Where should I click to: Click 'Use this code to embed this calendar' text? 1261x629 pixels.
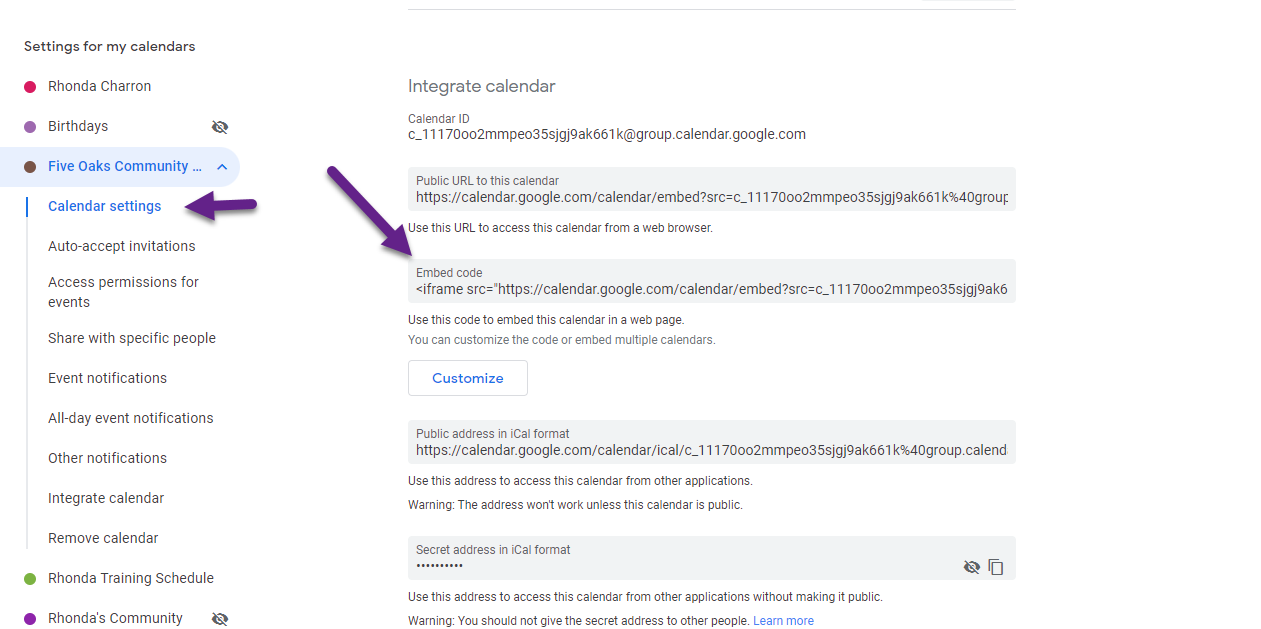coord(546,320)
